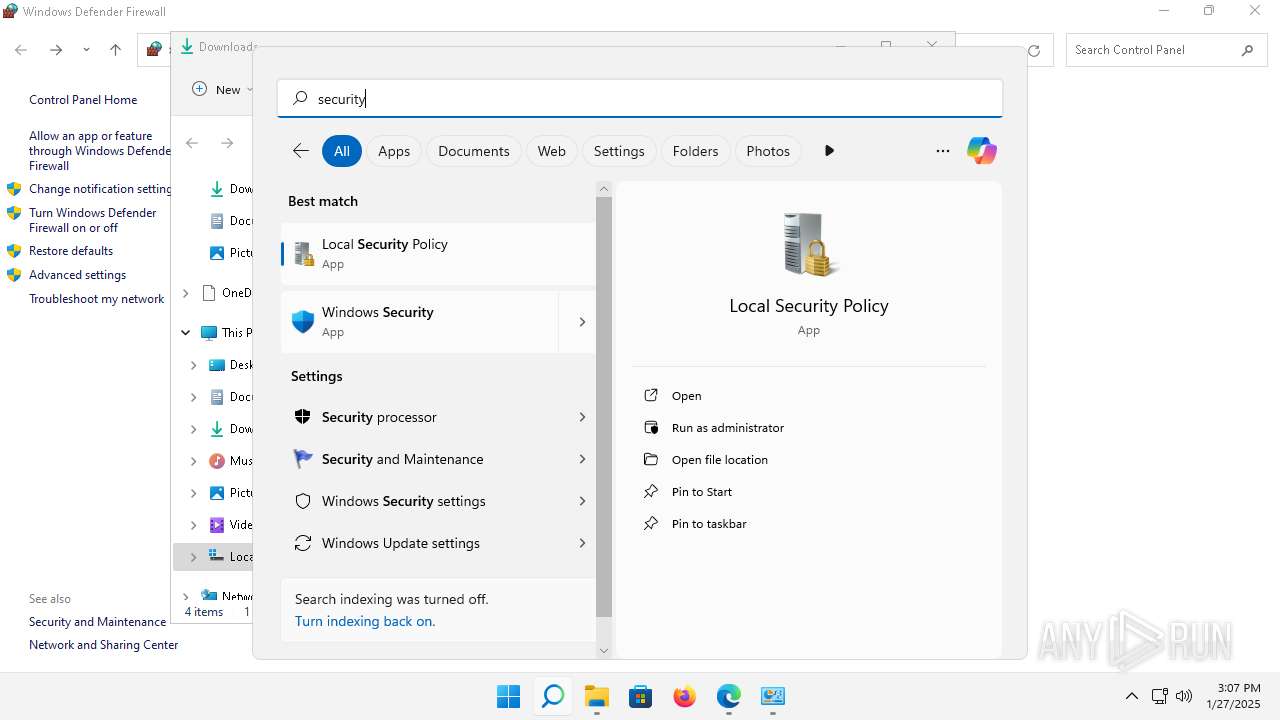Screen dimensions: 1280x720
Task: Click the network tray icon
Action: [1160, 696]
